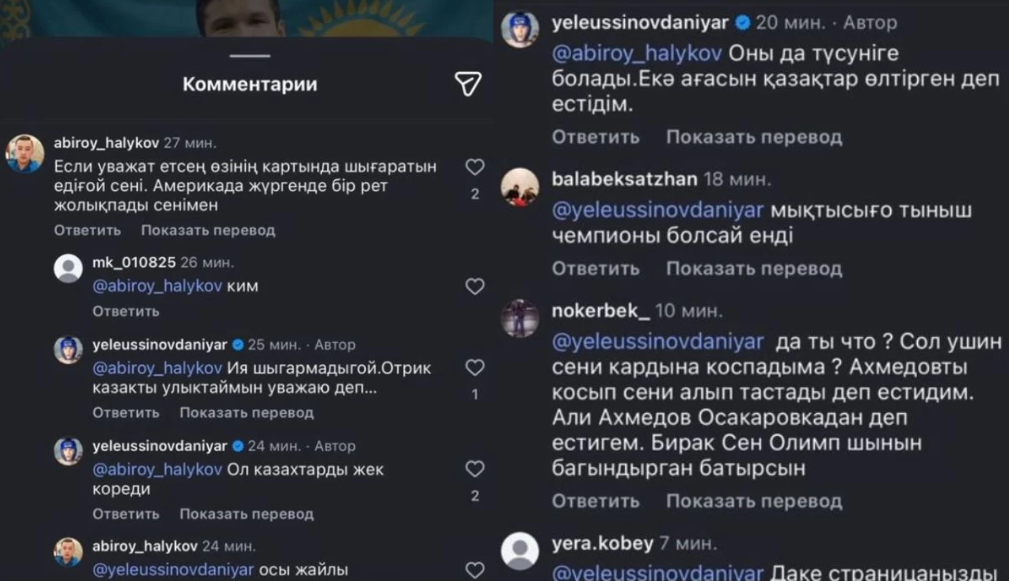Tap the share paper-plane icon beside Комментарии
The image size is (1009, 581).
point(468,84)
